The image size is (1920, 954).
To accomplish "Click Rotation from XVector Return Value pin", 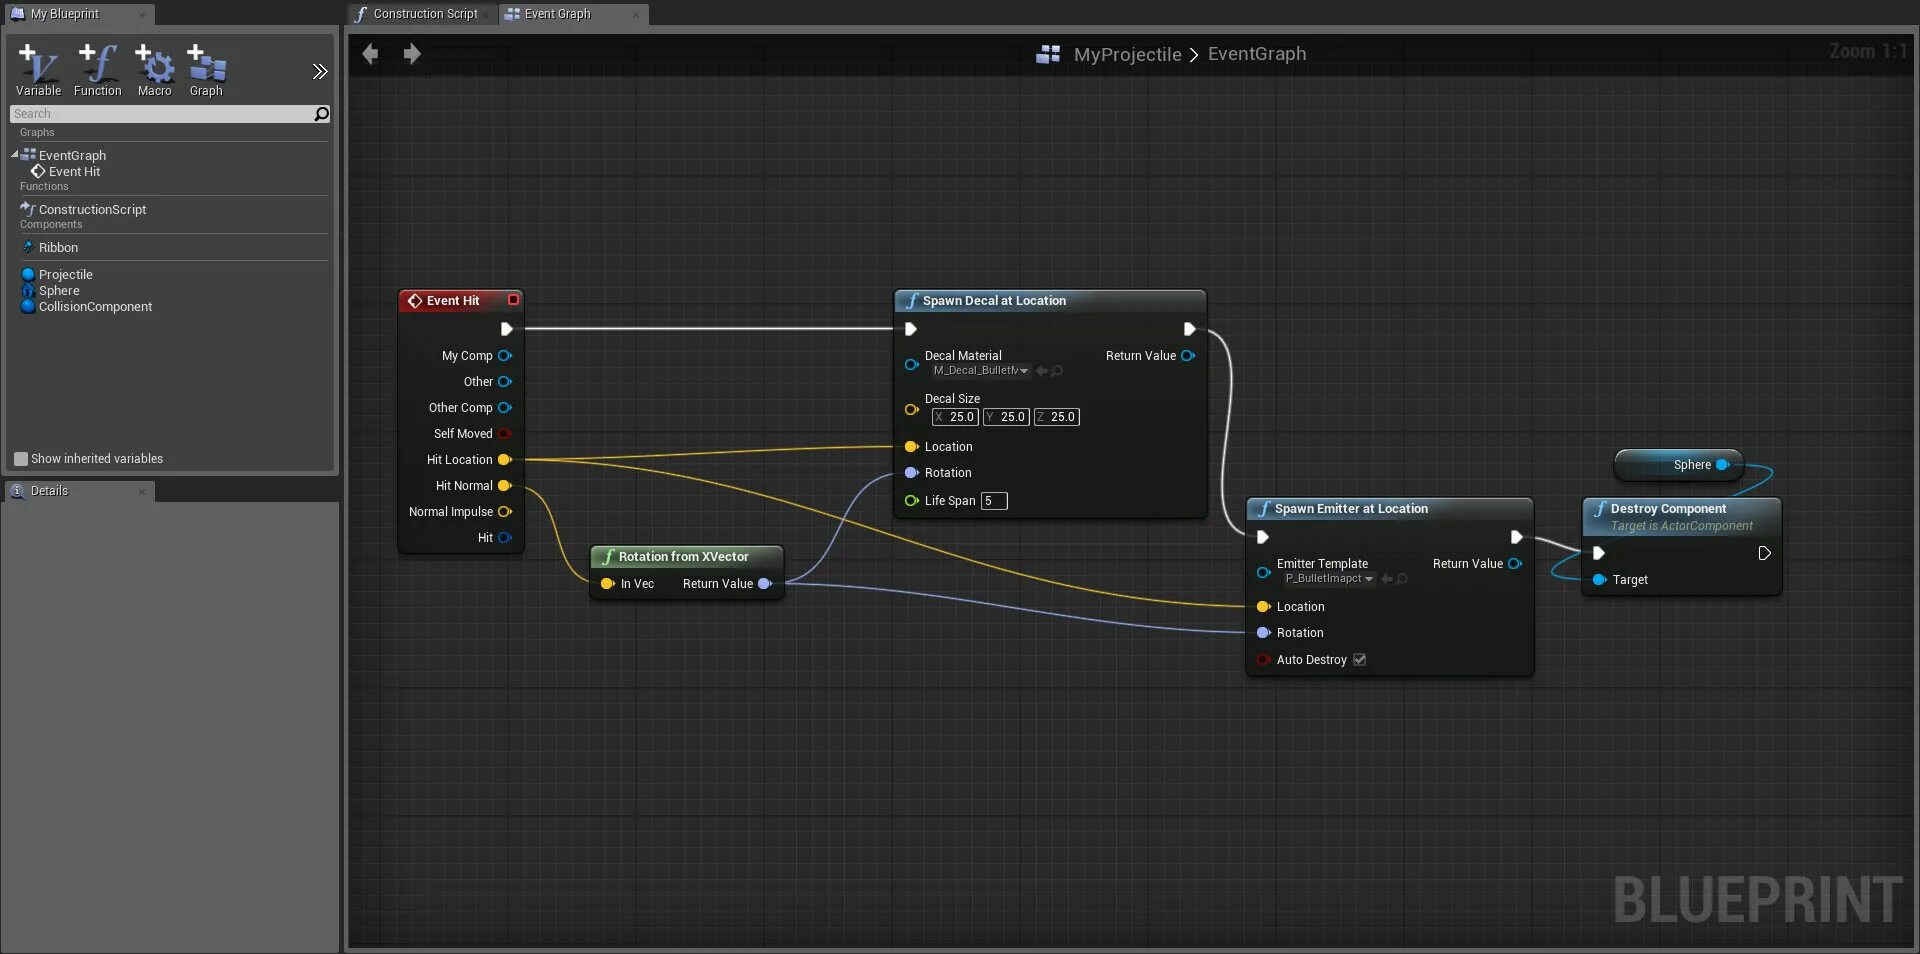I will coord(765,584).
